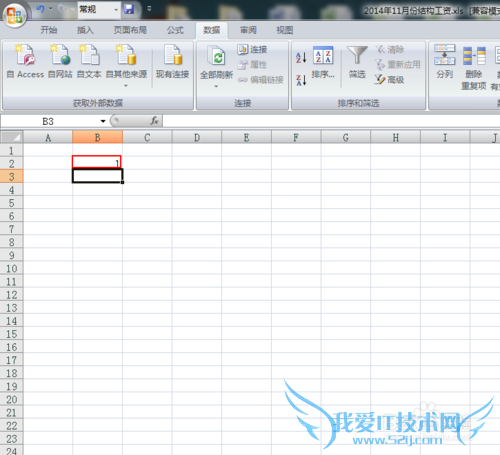The image size is (500, 455).
Task: Click 清除 filter button
Action: pyautogui.click(x=389, y=50)
